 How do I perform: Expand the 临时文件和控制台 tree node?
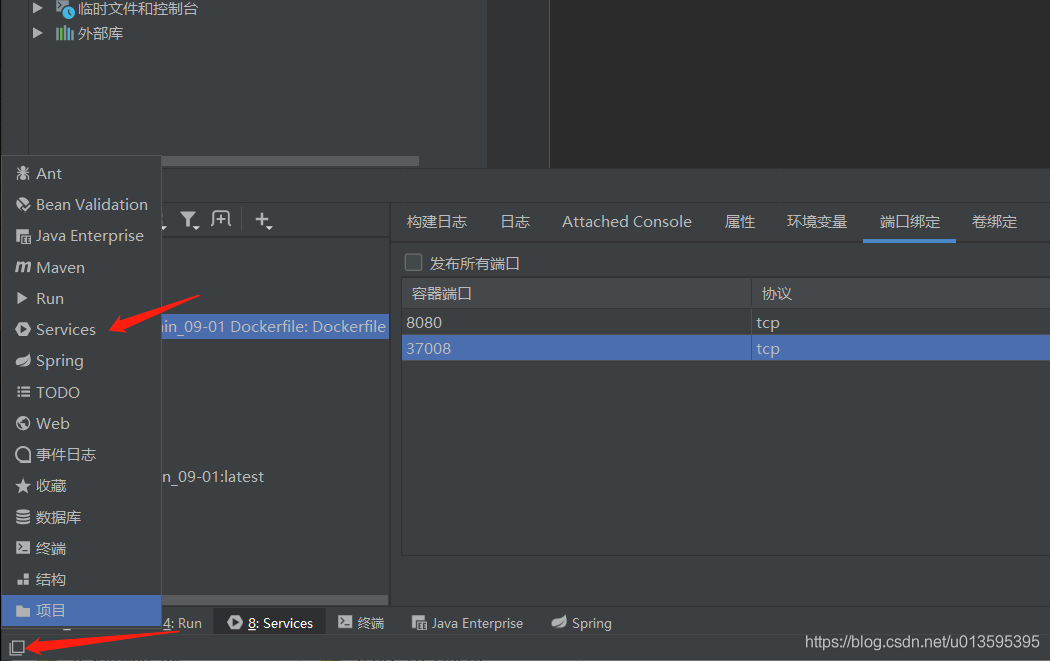point(38,9)
